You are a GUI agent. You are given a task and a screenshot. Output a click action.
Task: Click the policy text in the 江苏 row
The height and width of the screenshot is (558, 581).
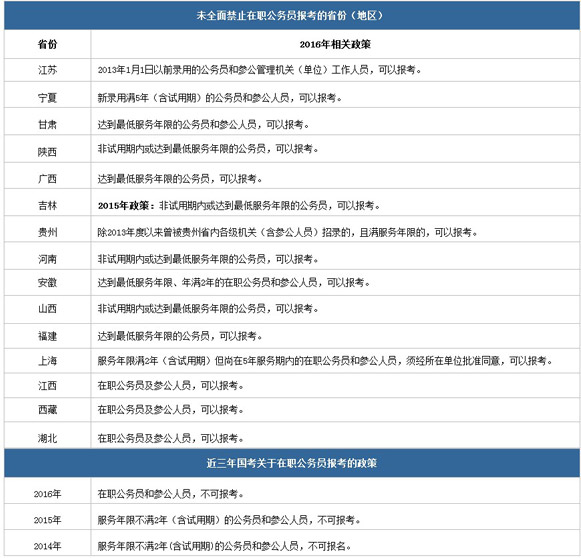tap(259, 70)
